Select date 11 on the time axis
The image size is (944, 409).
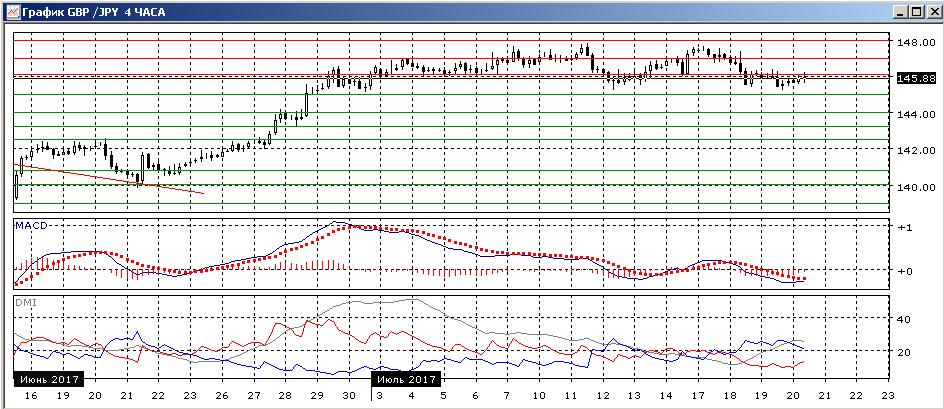pos(570,396)
